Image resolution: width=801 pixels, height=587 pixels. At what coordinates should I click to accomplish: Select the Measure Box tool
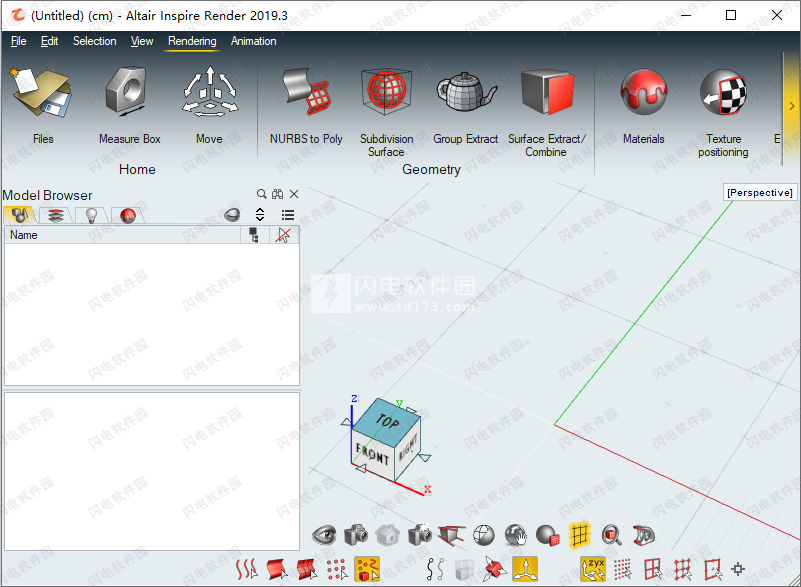(x=129, y=105)
